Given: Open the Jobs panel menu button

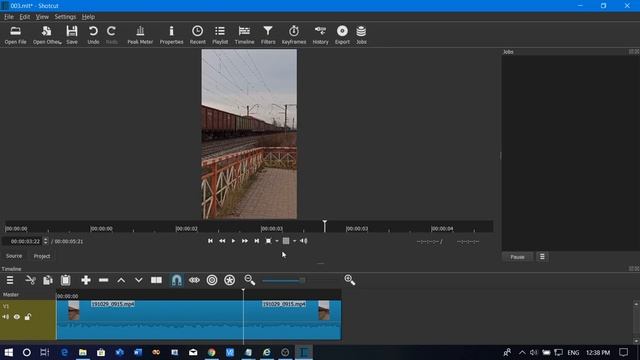Looking at the screenshot, I should point(542,257).
